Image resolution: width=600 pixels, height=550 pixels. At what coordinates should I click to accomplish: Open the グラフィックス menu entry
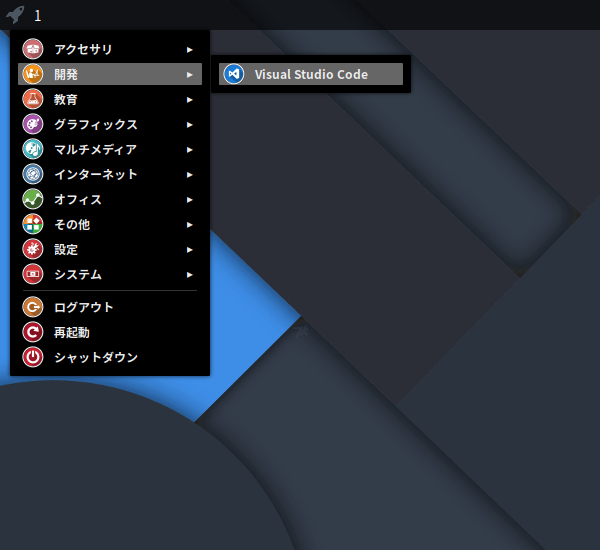pos(110,124)
